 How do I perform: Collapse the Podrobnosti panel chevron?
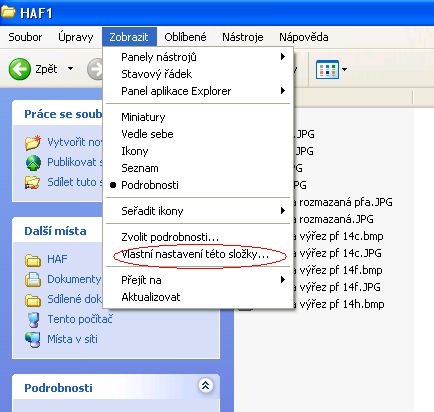(x=206, y=386)
